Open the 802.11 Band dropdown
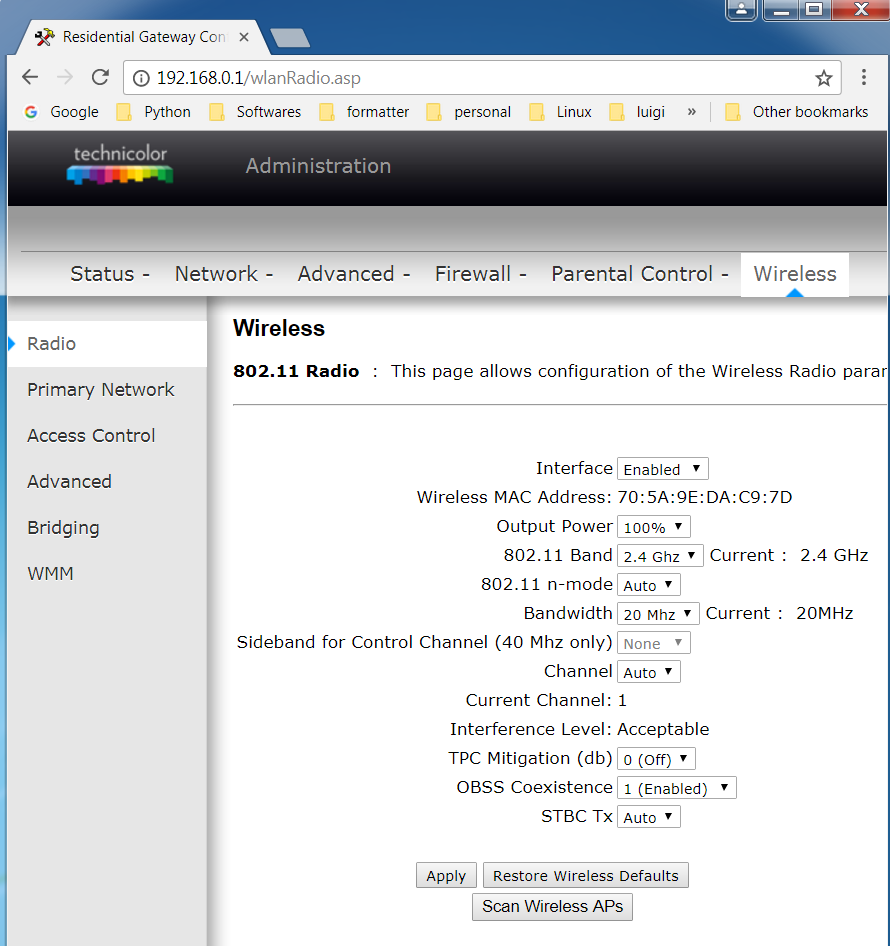Viewport: 890px width, 946px height. 660,555
